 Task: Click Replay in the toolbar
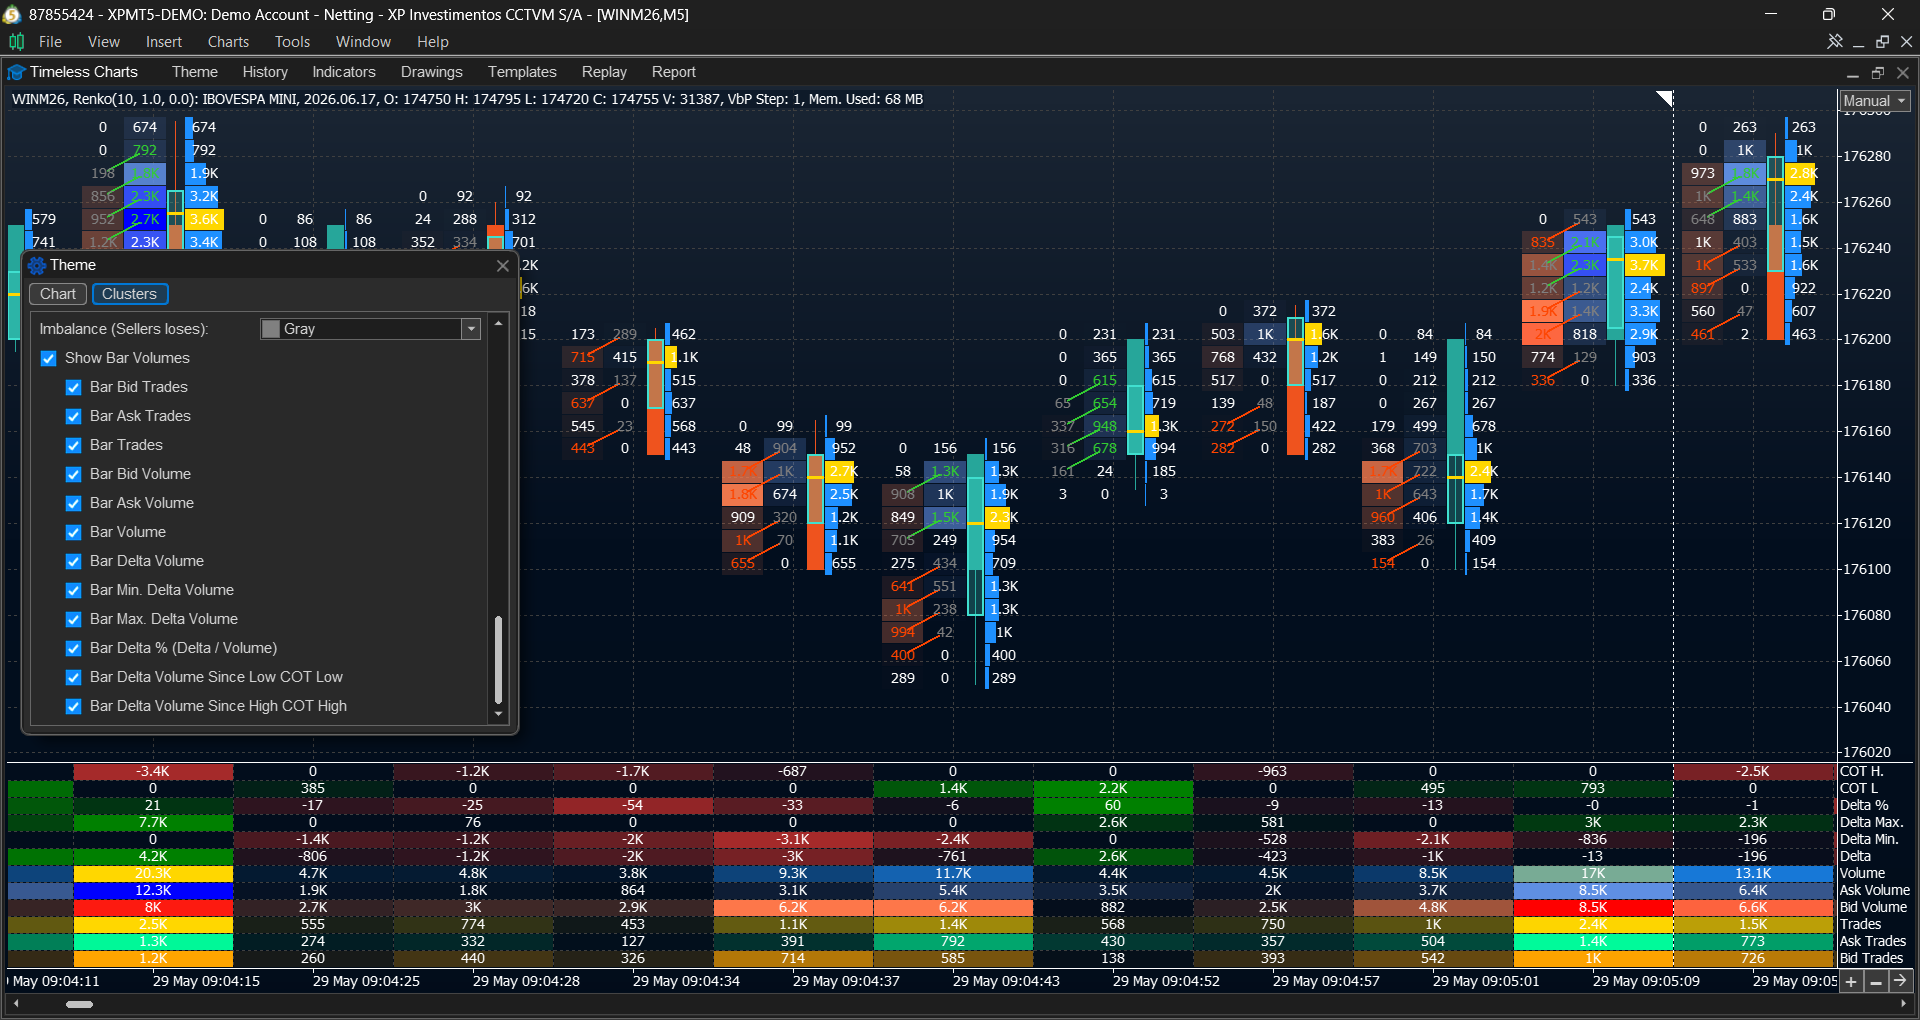point(604,72)
